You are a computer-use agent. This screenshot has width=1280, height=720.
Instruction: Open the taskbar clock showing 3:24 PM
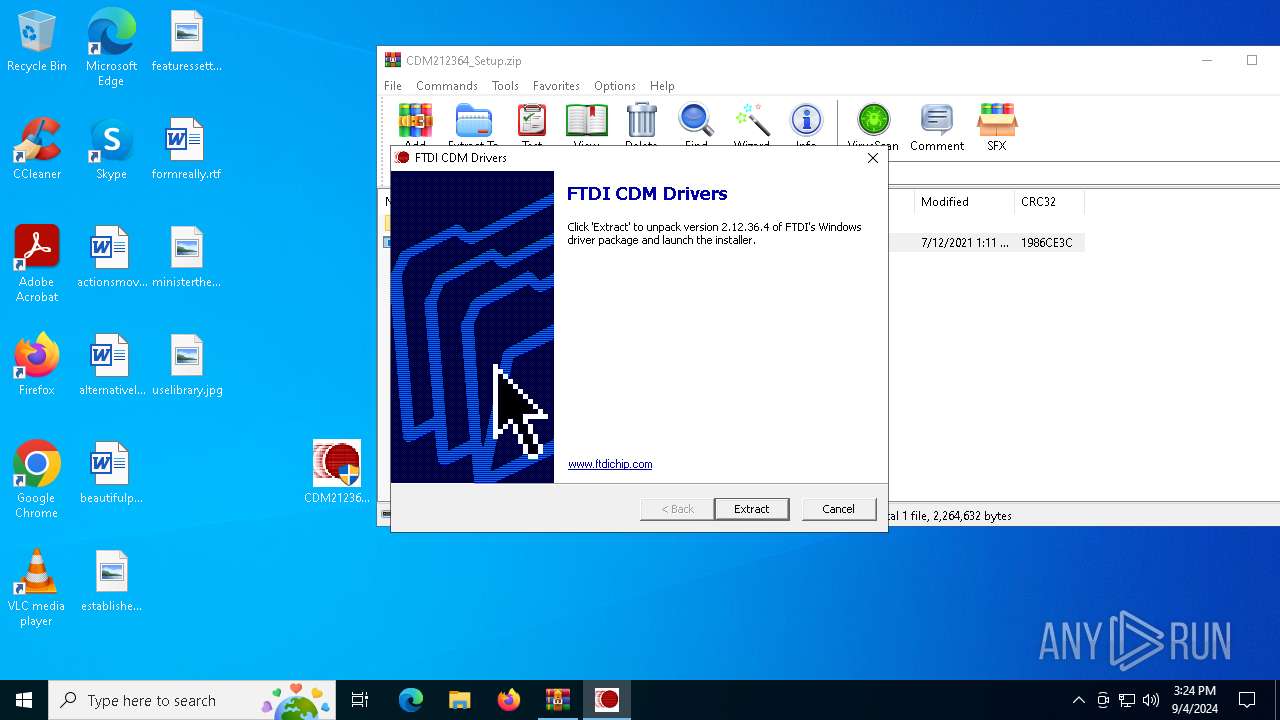pos(1194,700)
